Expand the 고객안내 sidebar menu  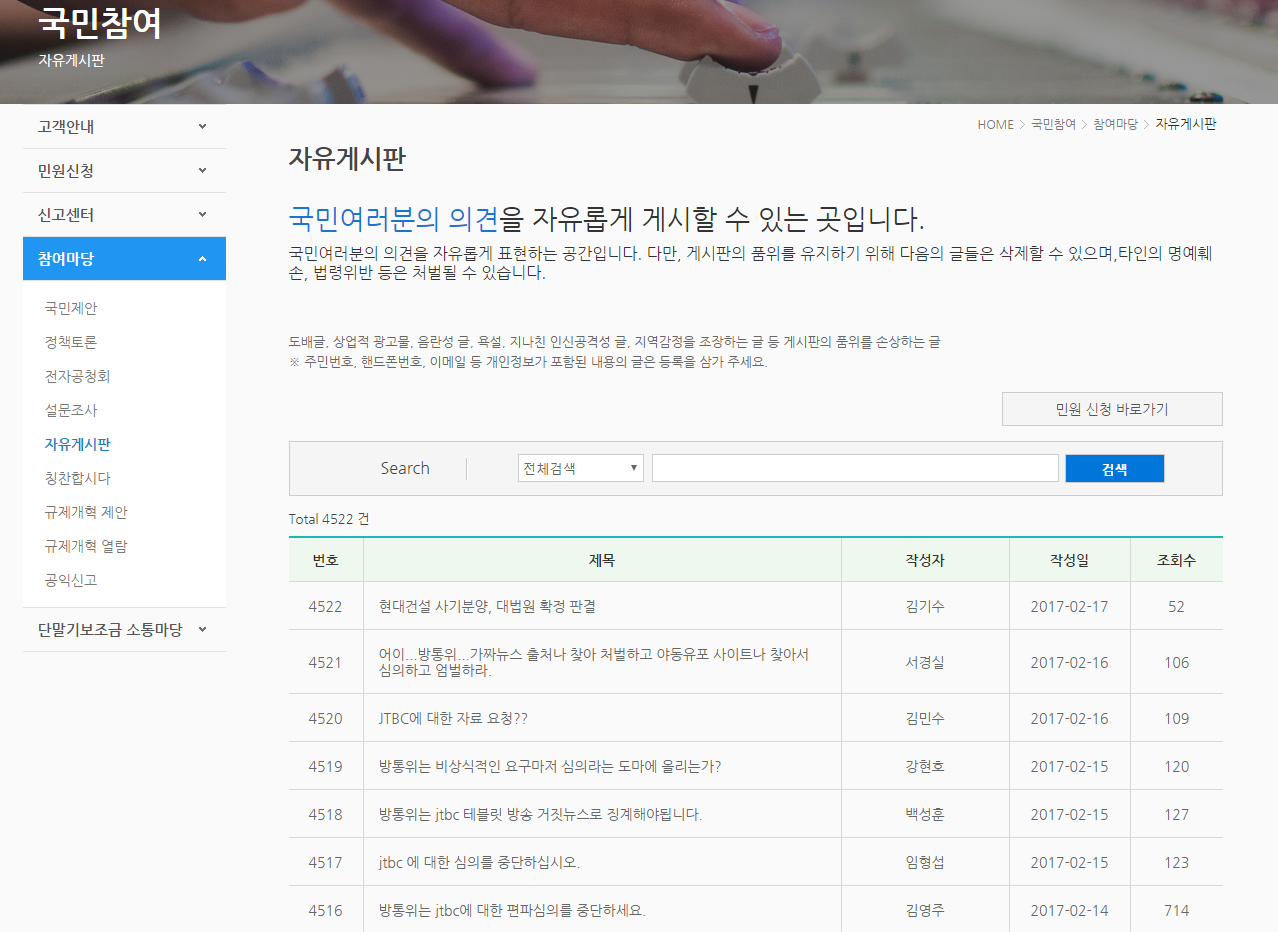tap(124, 127)
